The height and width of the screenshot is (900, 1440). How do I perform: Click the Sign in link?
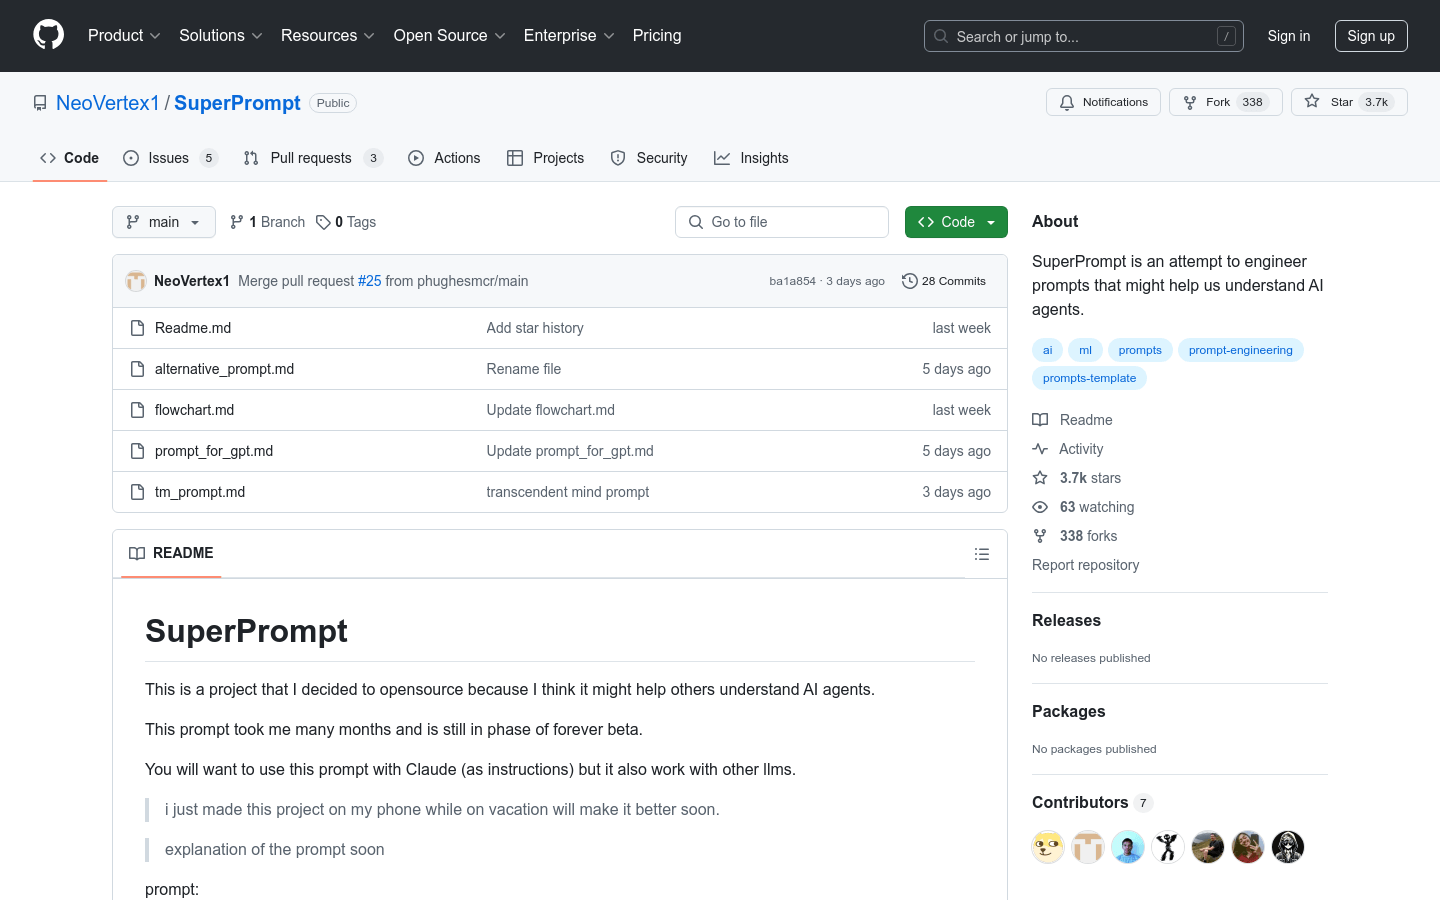[x=1288, y=36]
